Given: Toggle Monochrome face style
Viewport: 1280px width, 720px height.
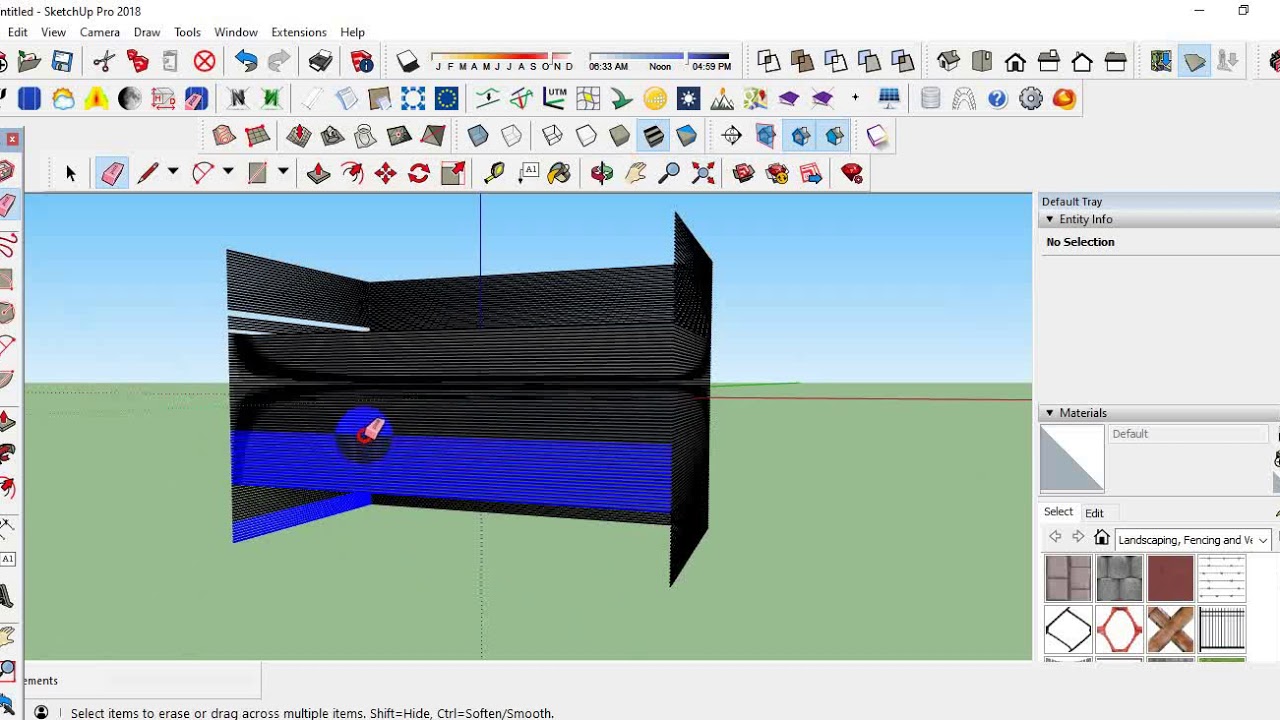Looking at the screenshot, I should [686, 136].
